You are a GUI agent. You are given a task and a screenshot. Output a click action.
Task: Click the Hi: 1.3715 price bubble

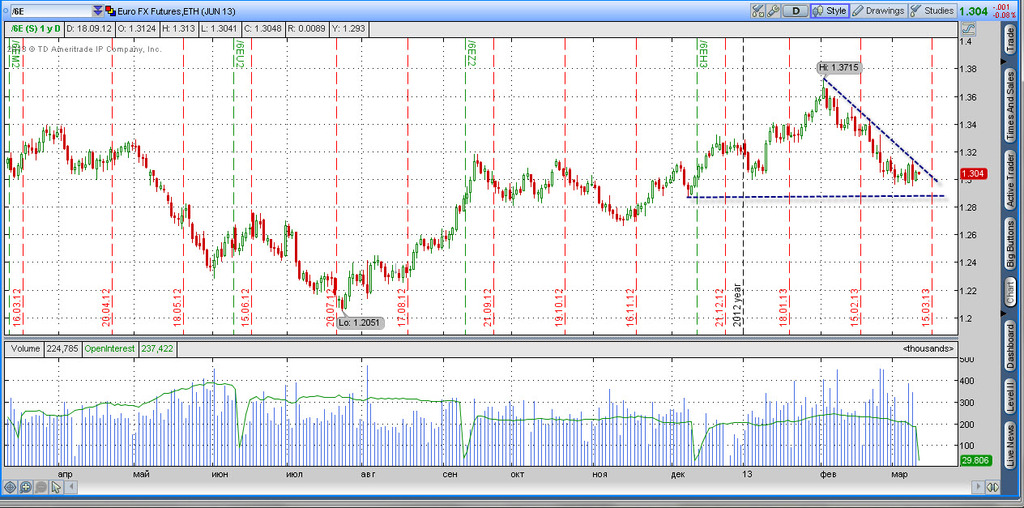click(839, 67)
